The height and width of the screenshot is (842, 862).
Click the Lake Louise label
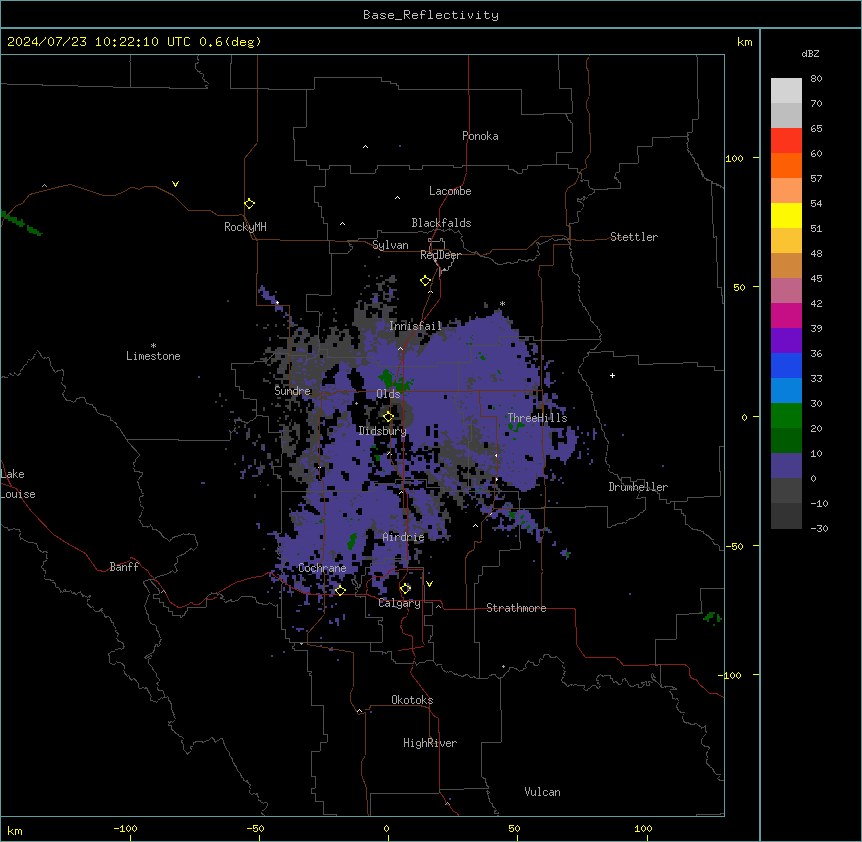18,484
